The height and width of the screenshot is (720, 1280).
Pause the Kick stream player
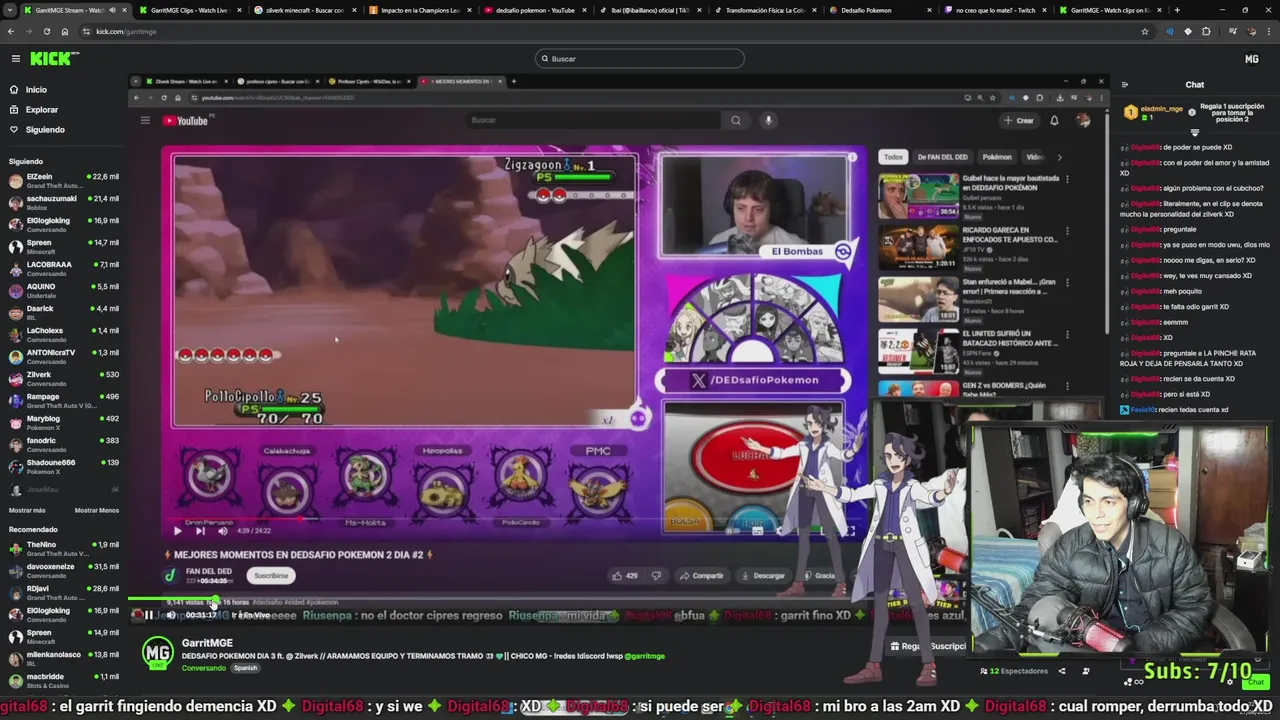pyautogui.click(x=149, y=615)
